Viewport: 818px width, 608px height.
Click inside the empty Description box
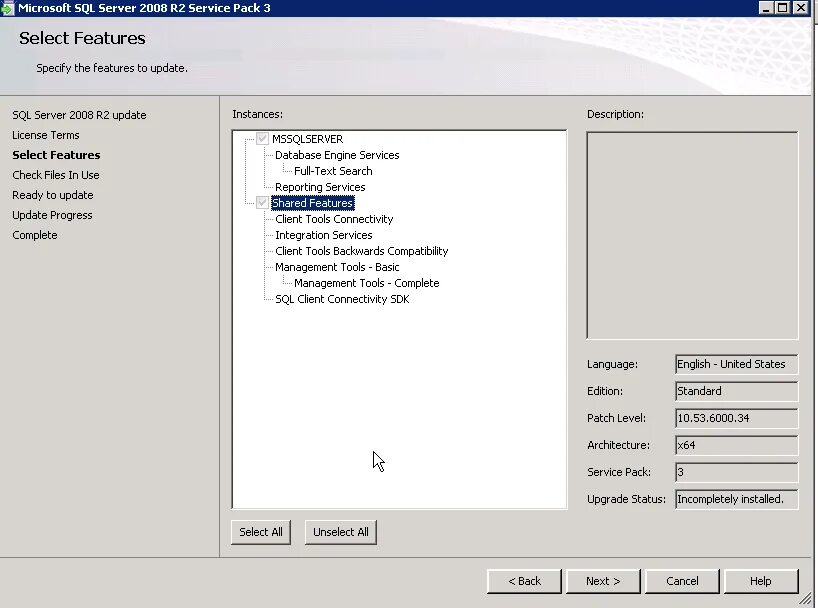[x=692, y=235]
